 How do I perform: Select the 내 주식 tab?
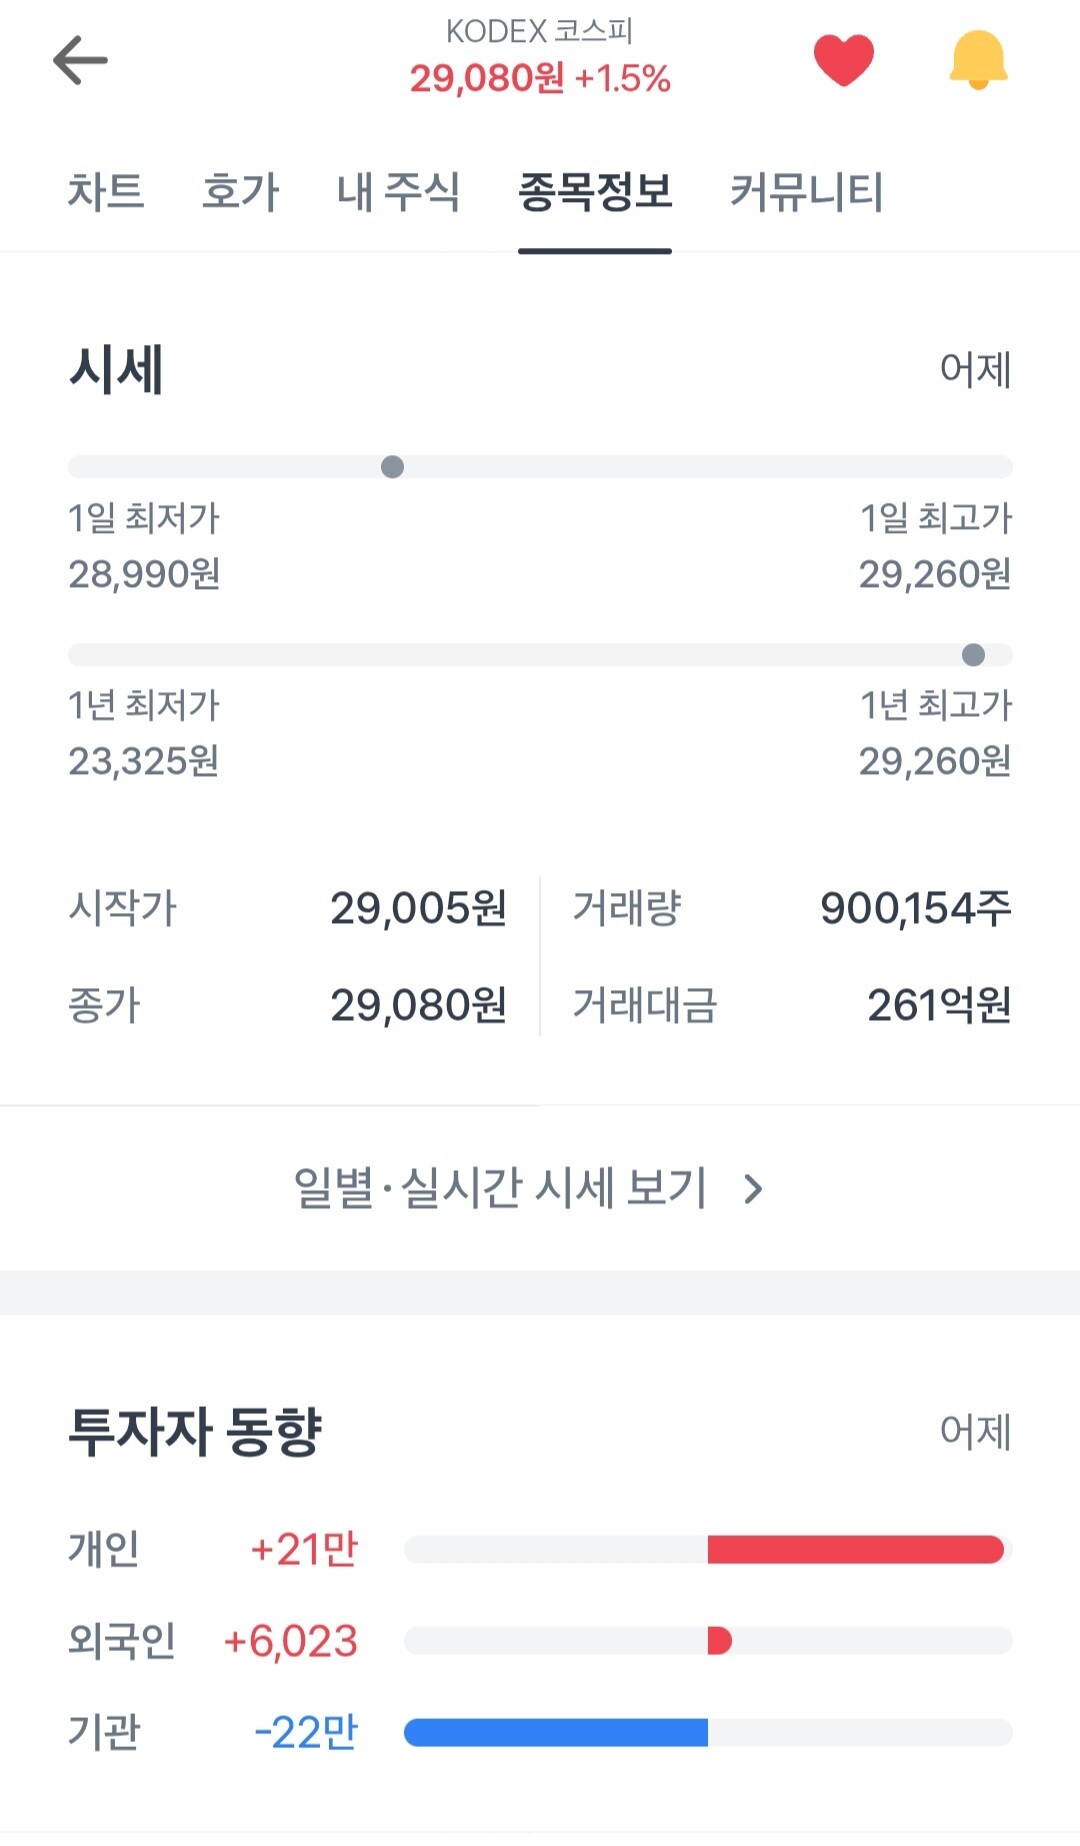click(x=398, y=192)
